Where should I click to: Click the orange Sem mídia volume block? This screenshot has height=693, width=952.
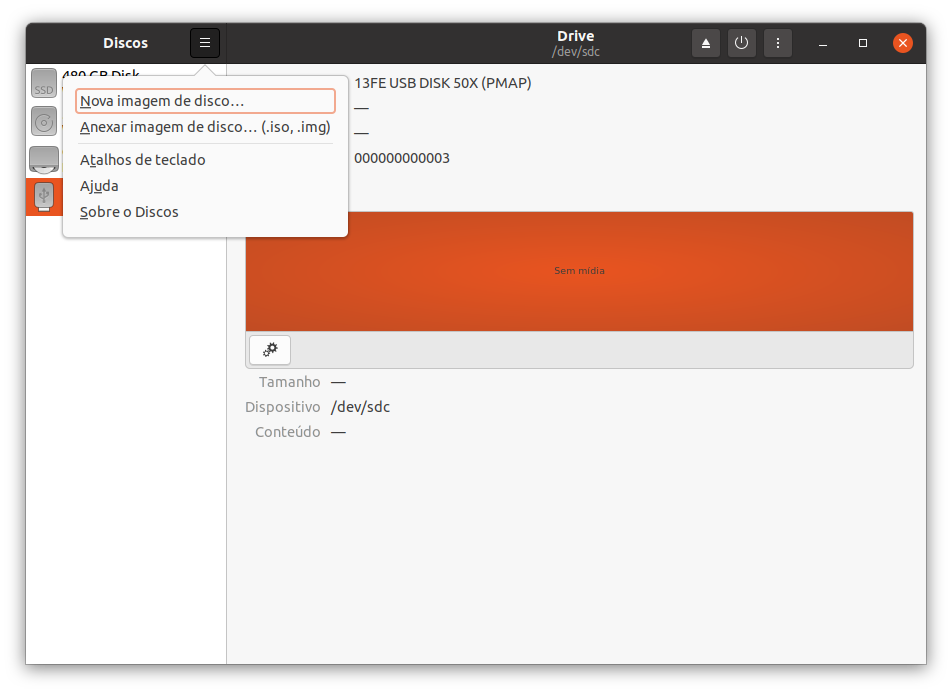tap(579, 271)
